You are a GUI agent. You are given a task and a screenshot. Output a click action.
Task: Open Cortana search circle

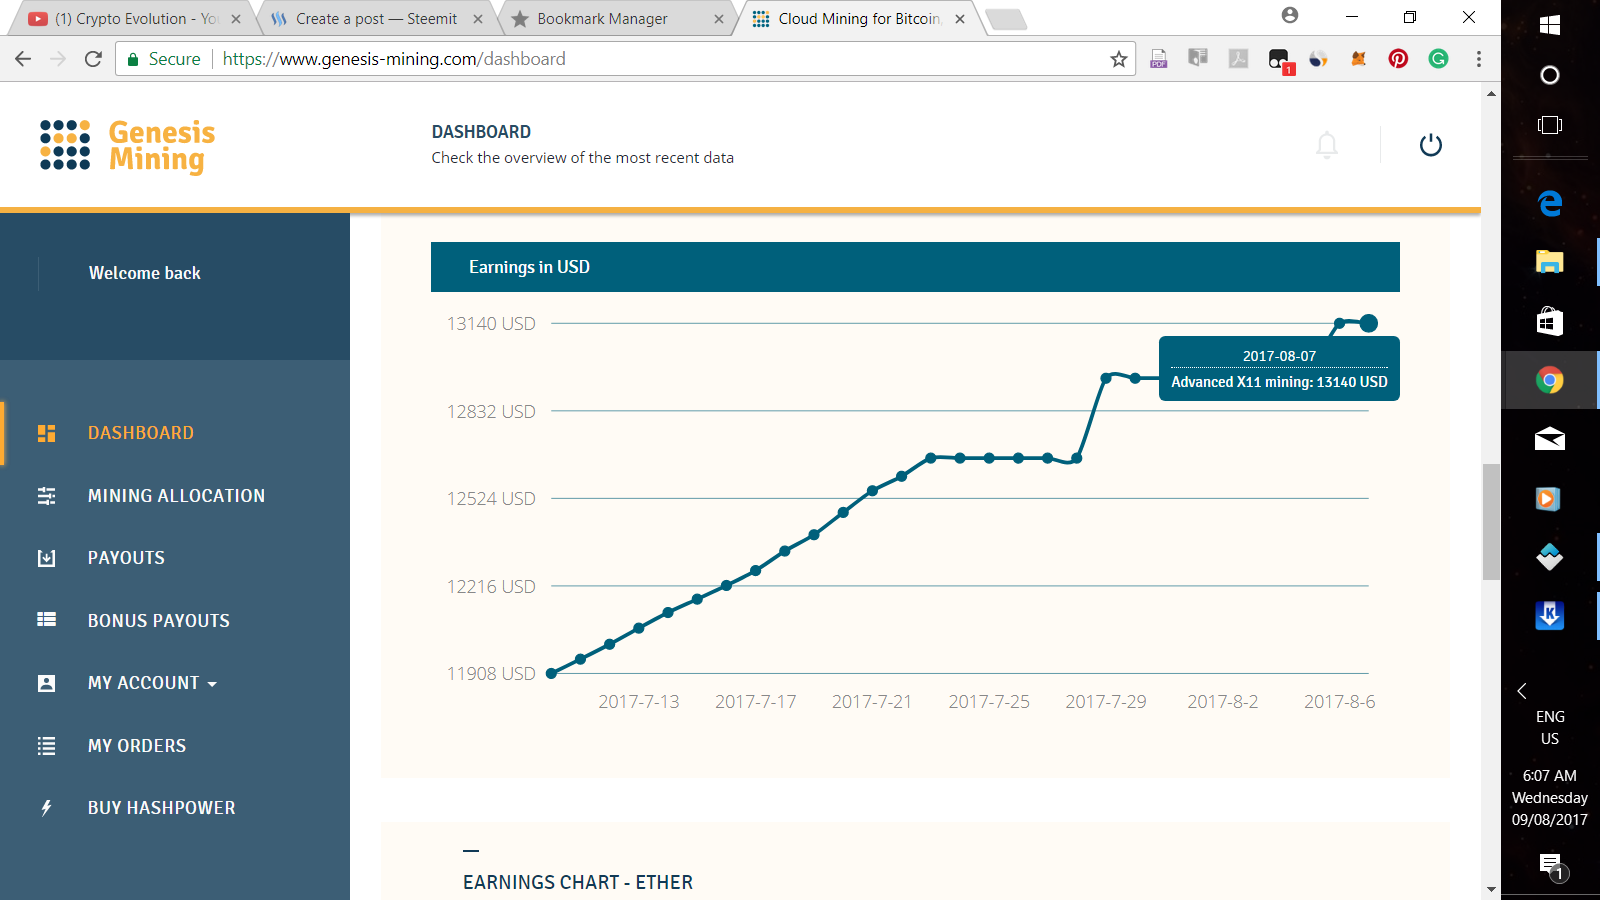1550,75
